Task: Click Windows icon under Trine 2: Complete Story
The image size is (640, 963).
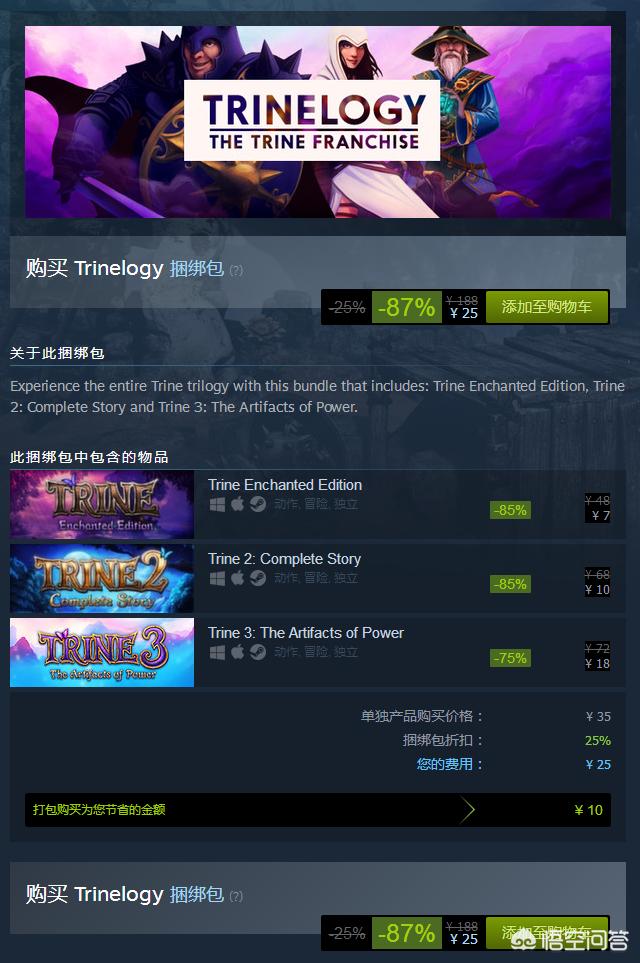Action: tap(217, 579)
